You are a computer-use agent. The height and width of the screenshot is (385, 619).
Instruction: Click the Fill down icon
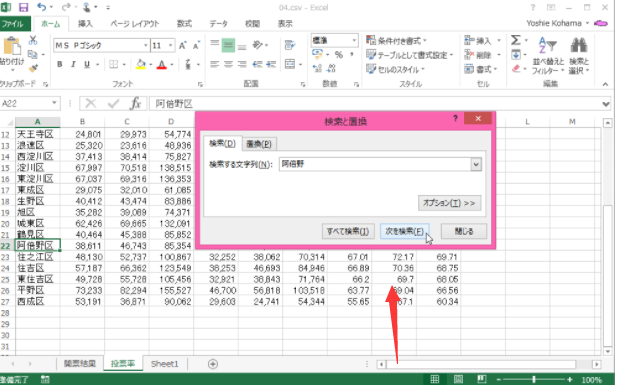click(516, 54)
